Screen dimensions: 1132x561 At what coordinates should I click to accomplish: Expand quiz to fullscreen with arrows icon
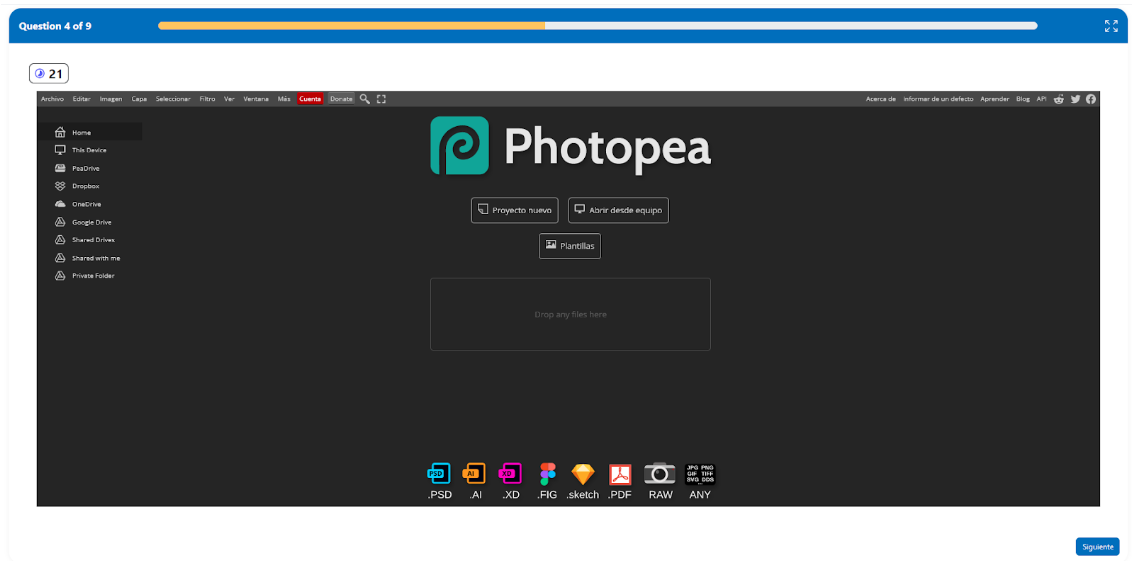click(1111, 26)
